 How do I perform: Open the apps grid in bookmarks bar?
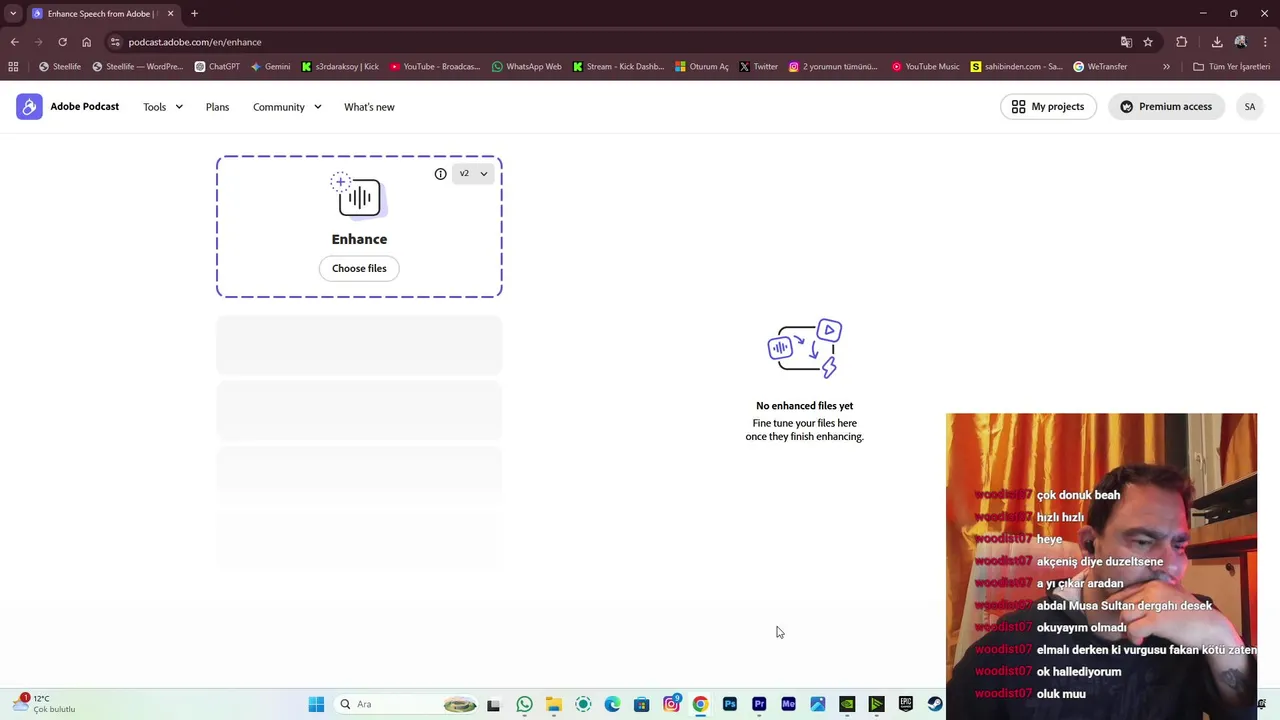coord(13,67)
